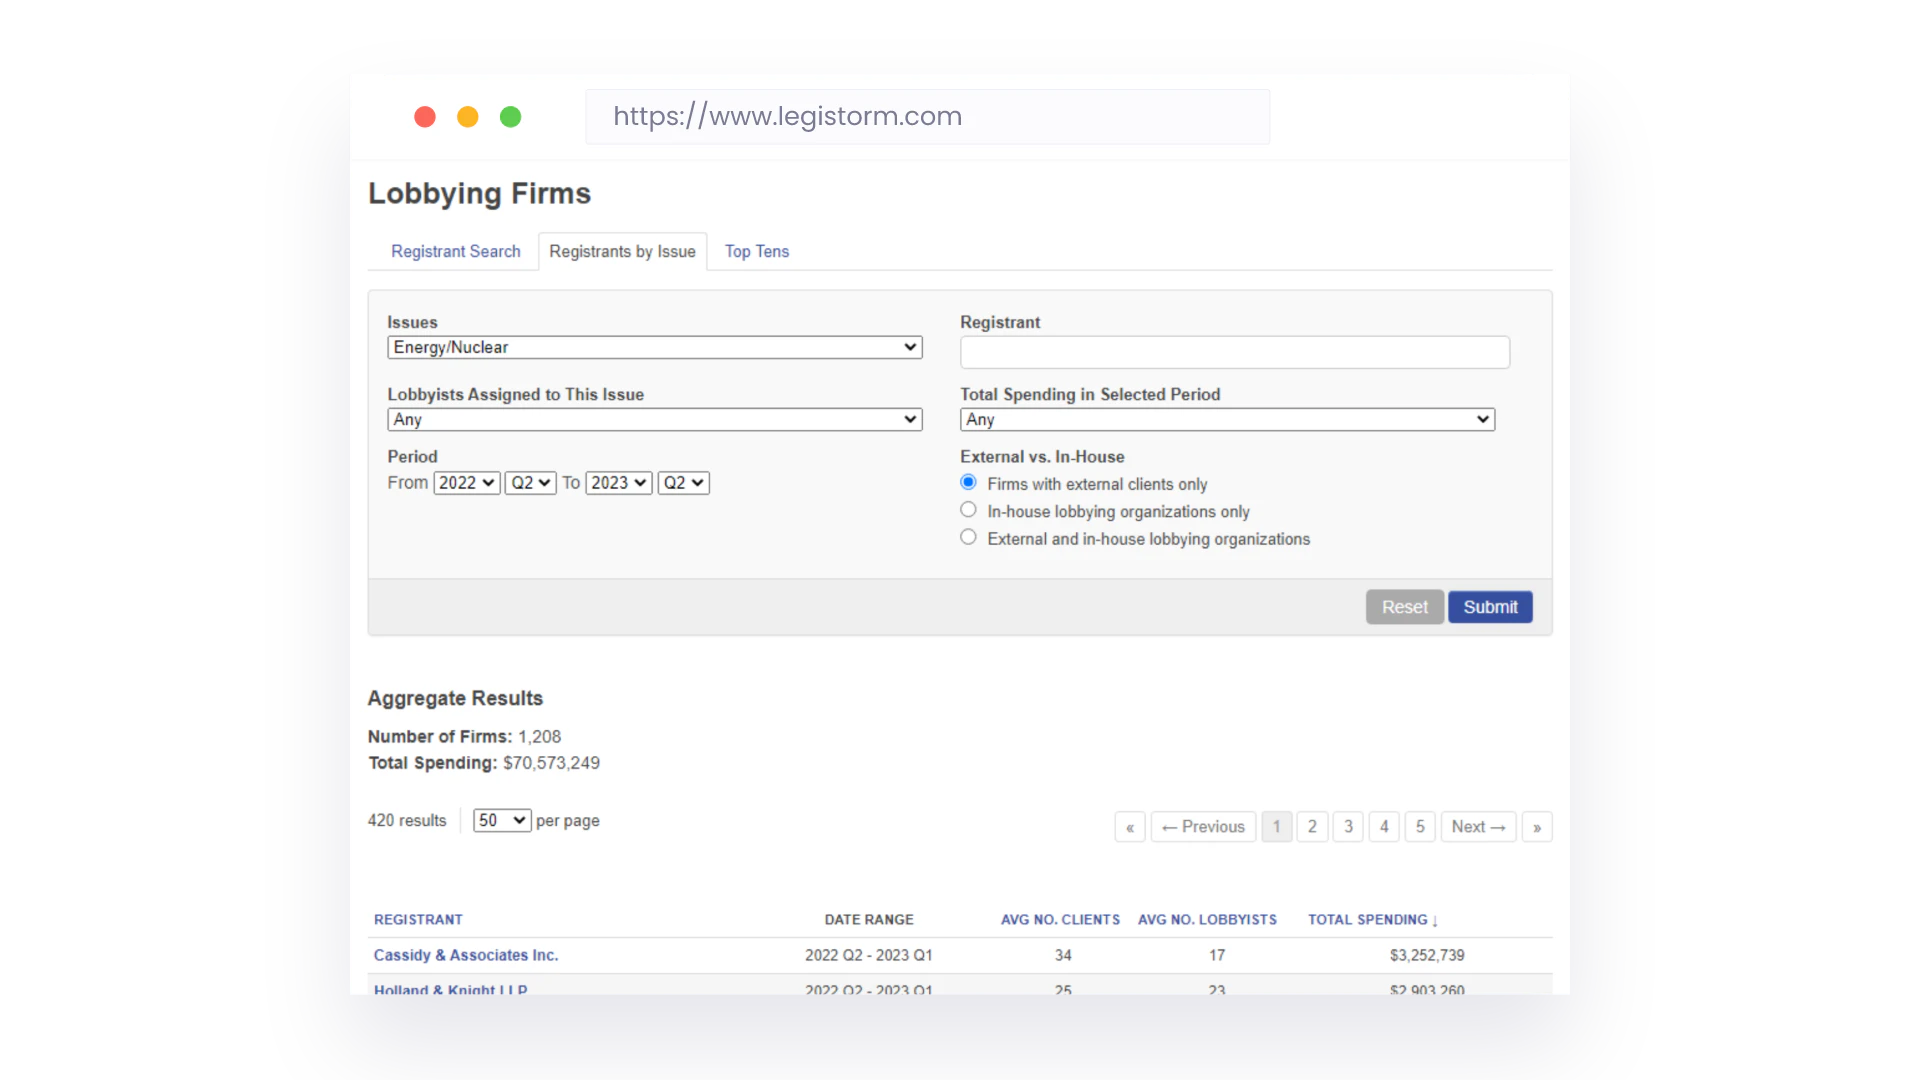Choose 'In-house lobbying organizations only' option

click(968, 509)
